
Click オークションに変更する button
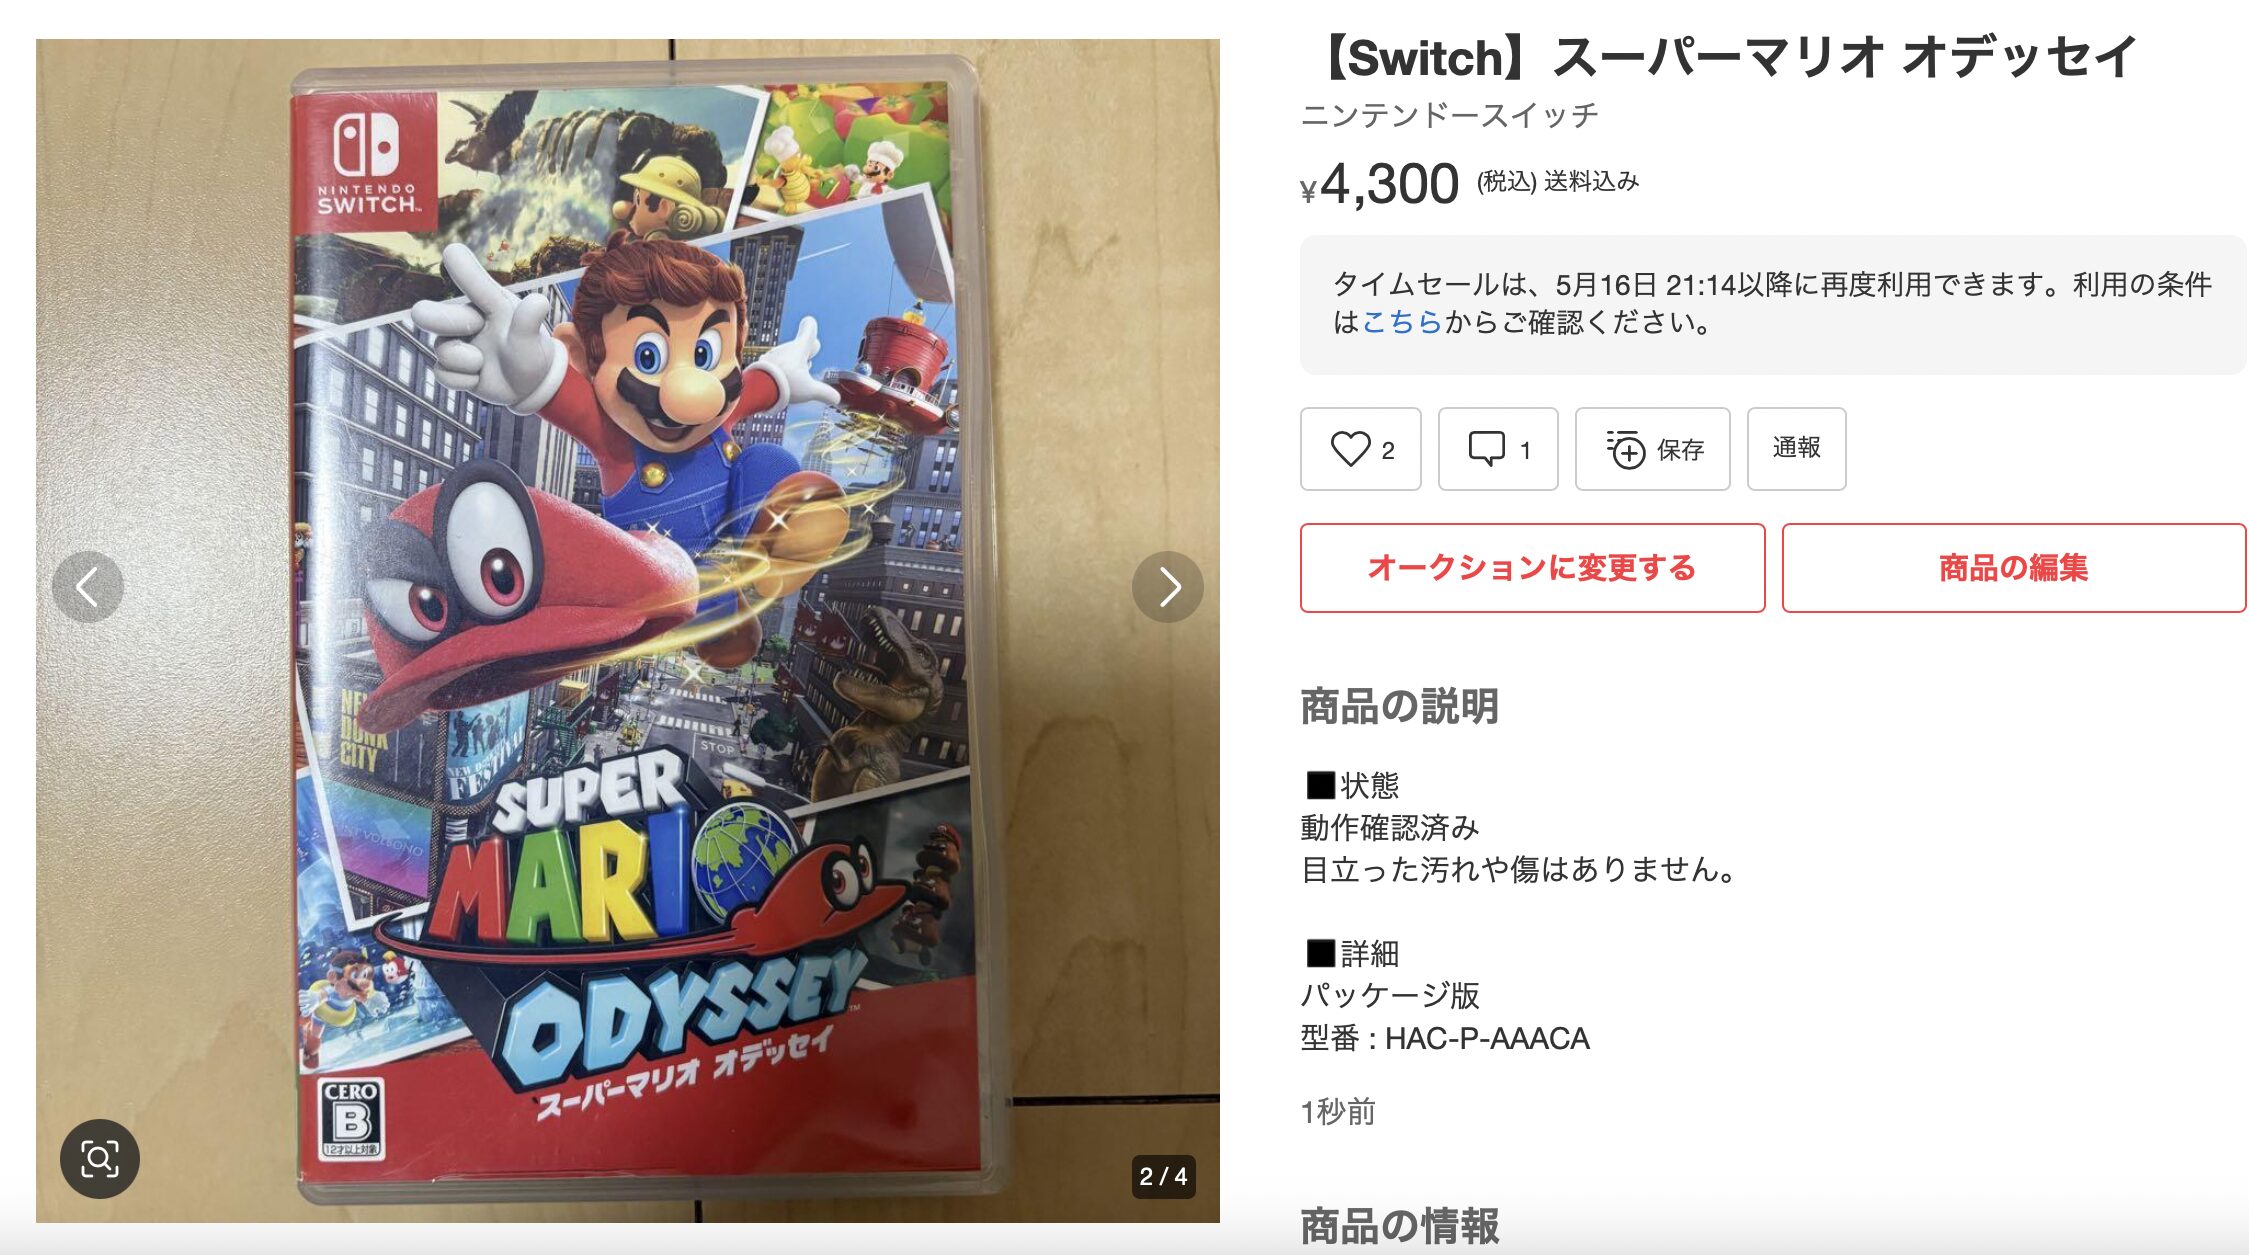(x=1532, y=568)
